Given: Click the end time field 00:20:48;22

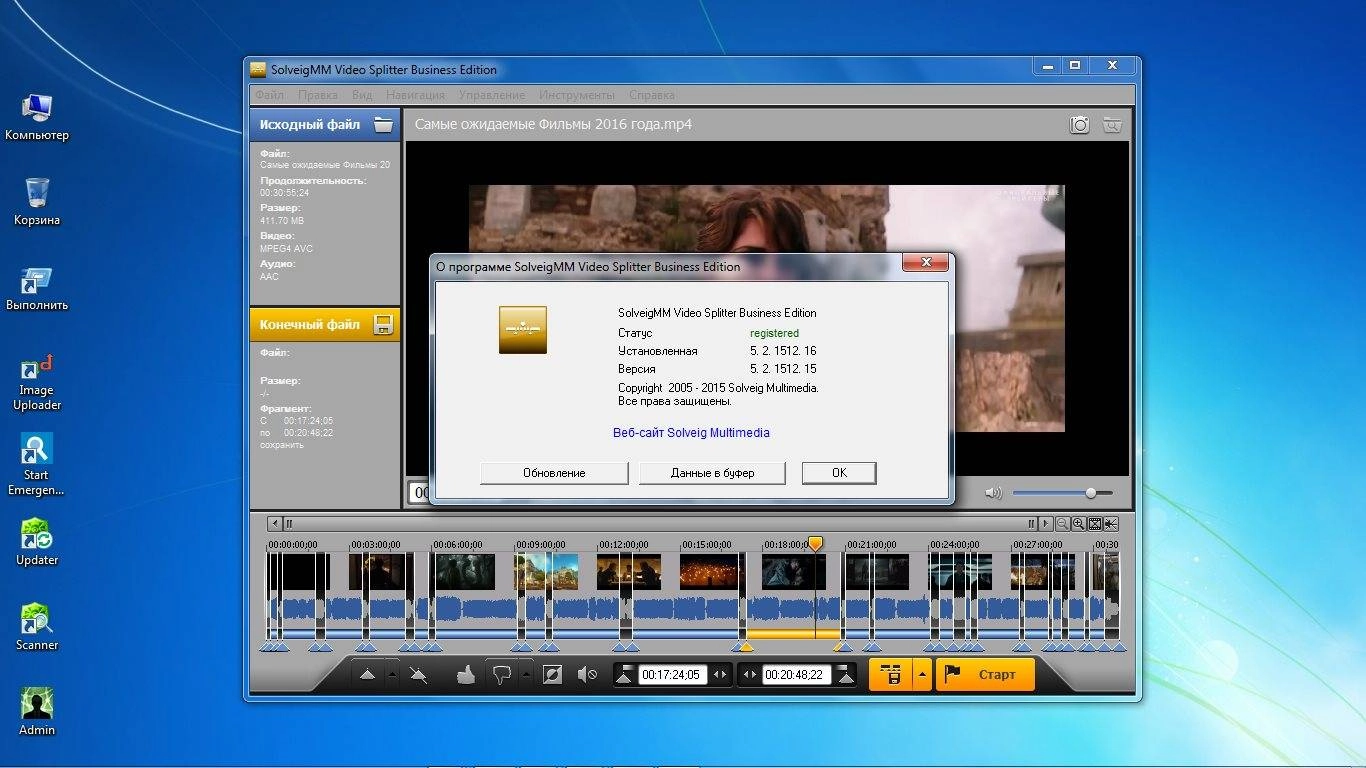Looking at the screenshot, I should coord(796,675).
